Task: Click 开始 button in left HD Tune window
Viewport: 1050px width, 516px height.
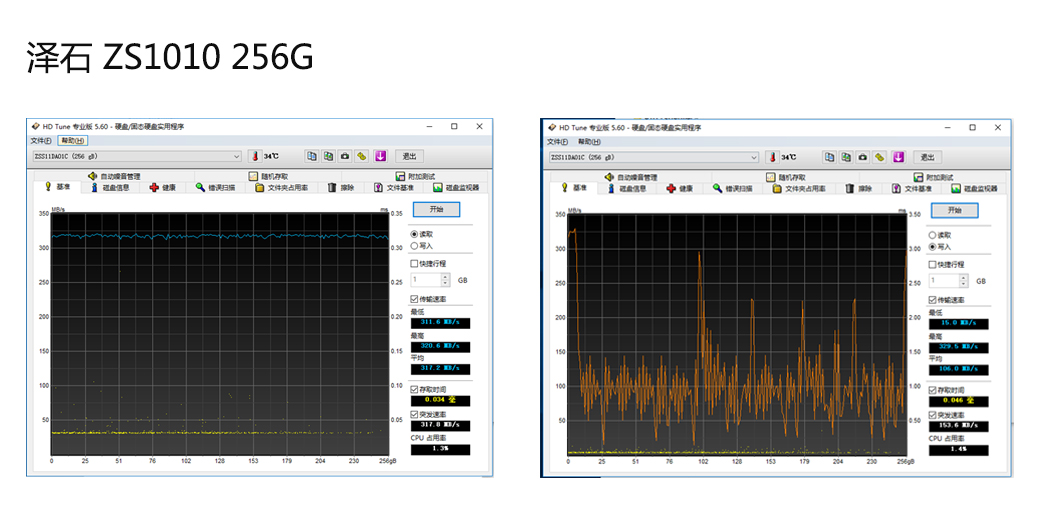Action: pos(436,209)
